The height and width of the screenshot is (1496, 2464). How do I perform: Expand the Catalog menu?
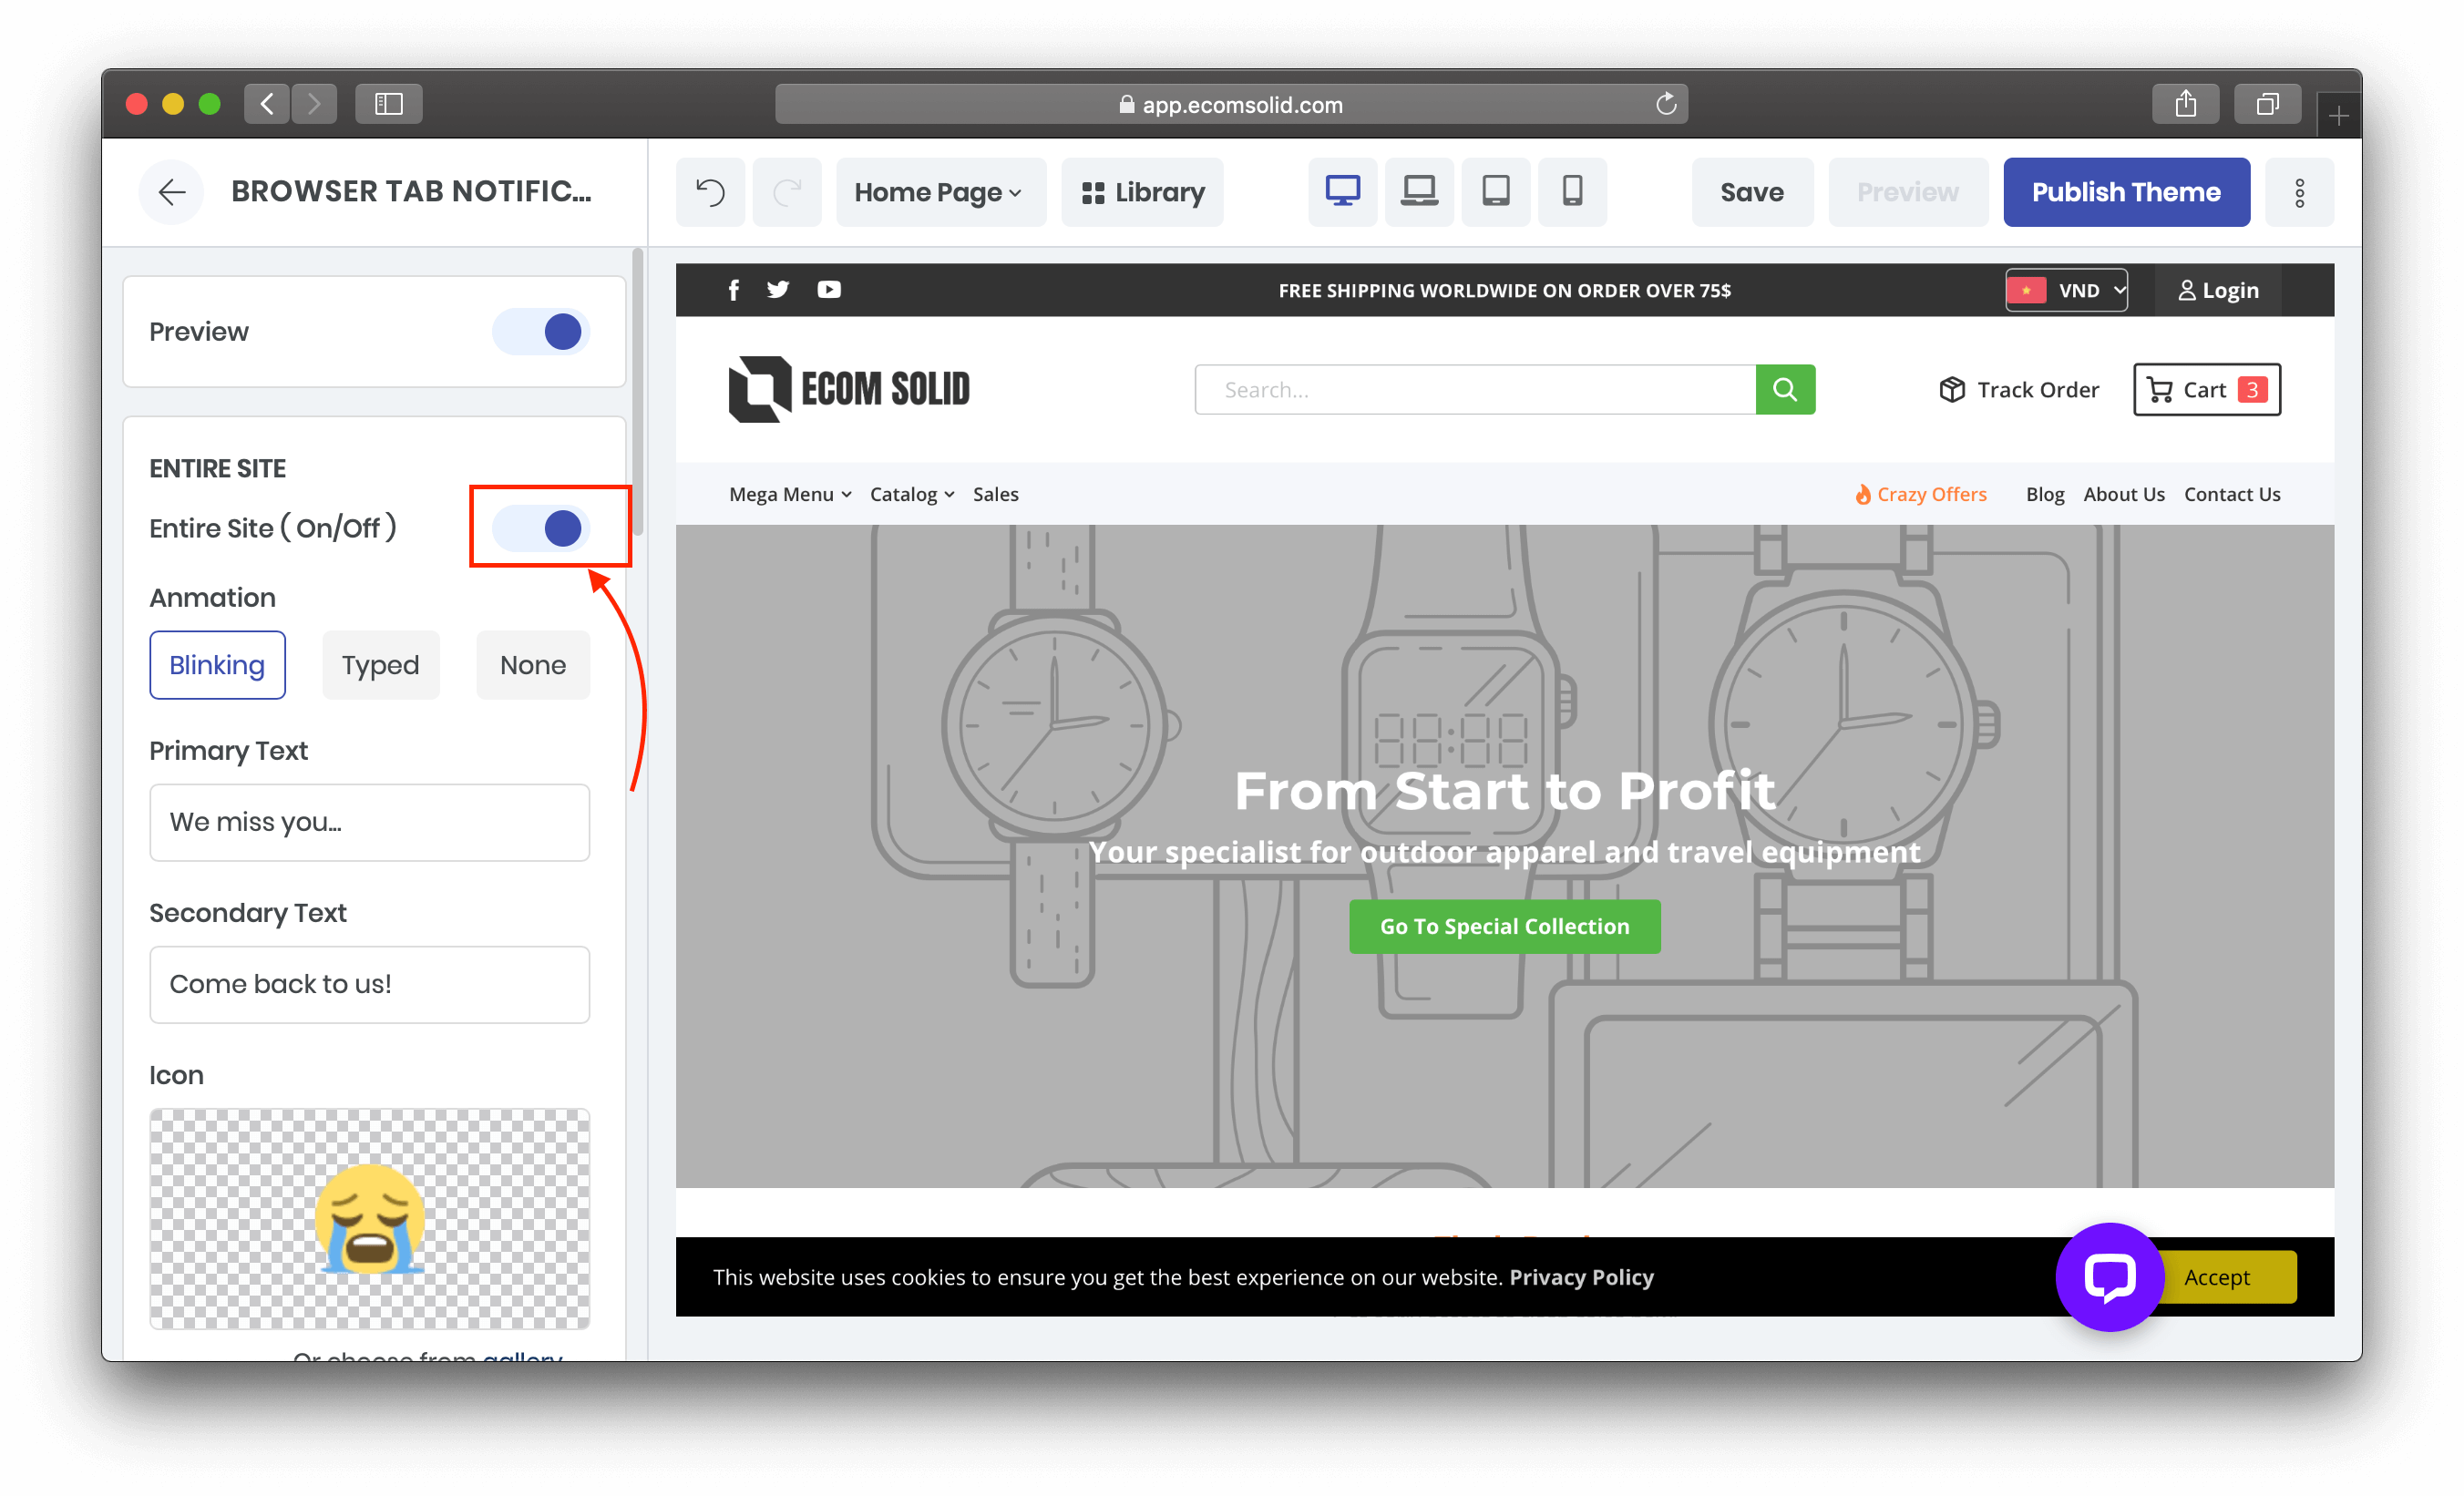coord(912,494)
